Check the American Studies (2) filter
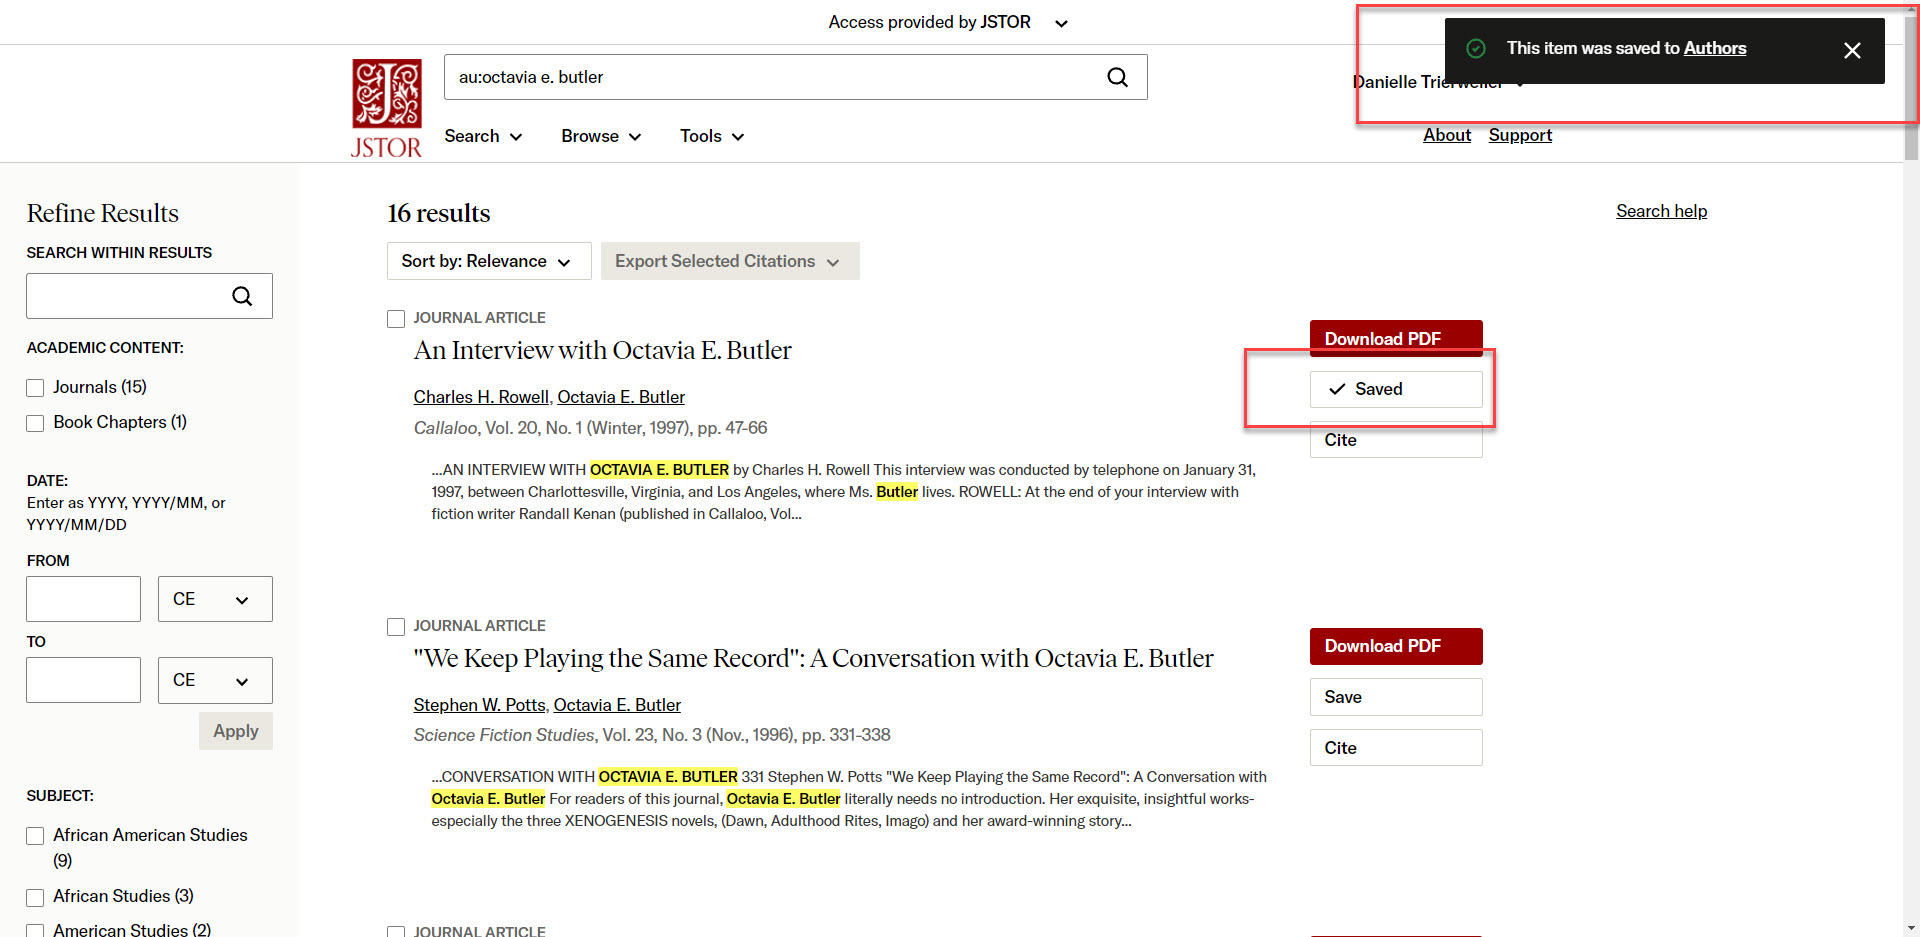Viewport: 1920px width, 937px height. (x=35, y=931)
